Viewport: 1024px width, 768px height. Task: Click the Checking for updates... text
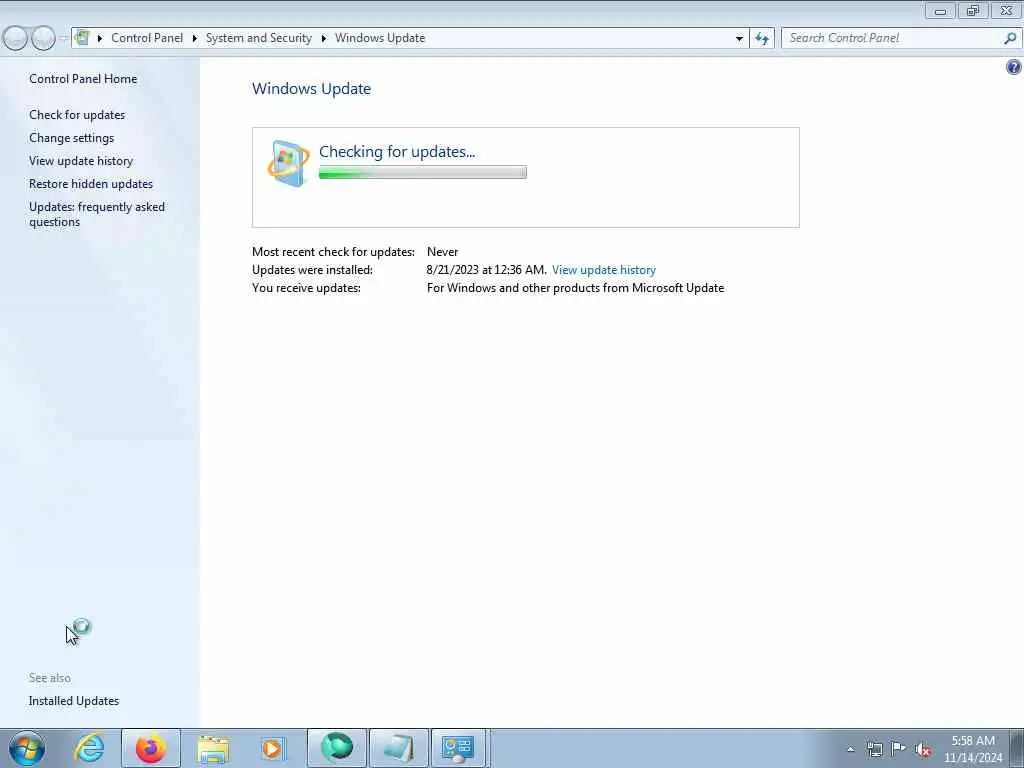(x=397, y=152)
